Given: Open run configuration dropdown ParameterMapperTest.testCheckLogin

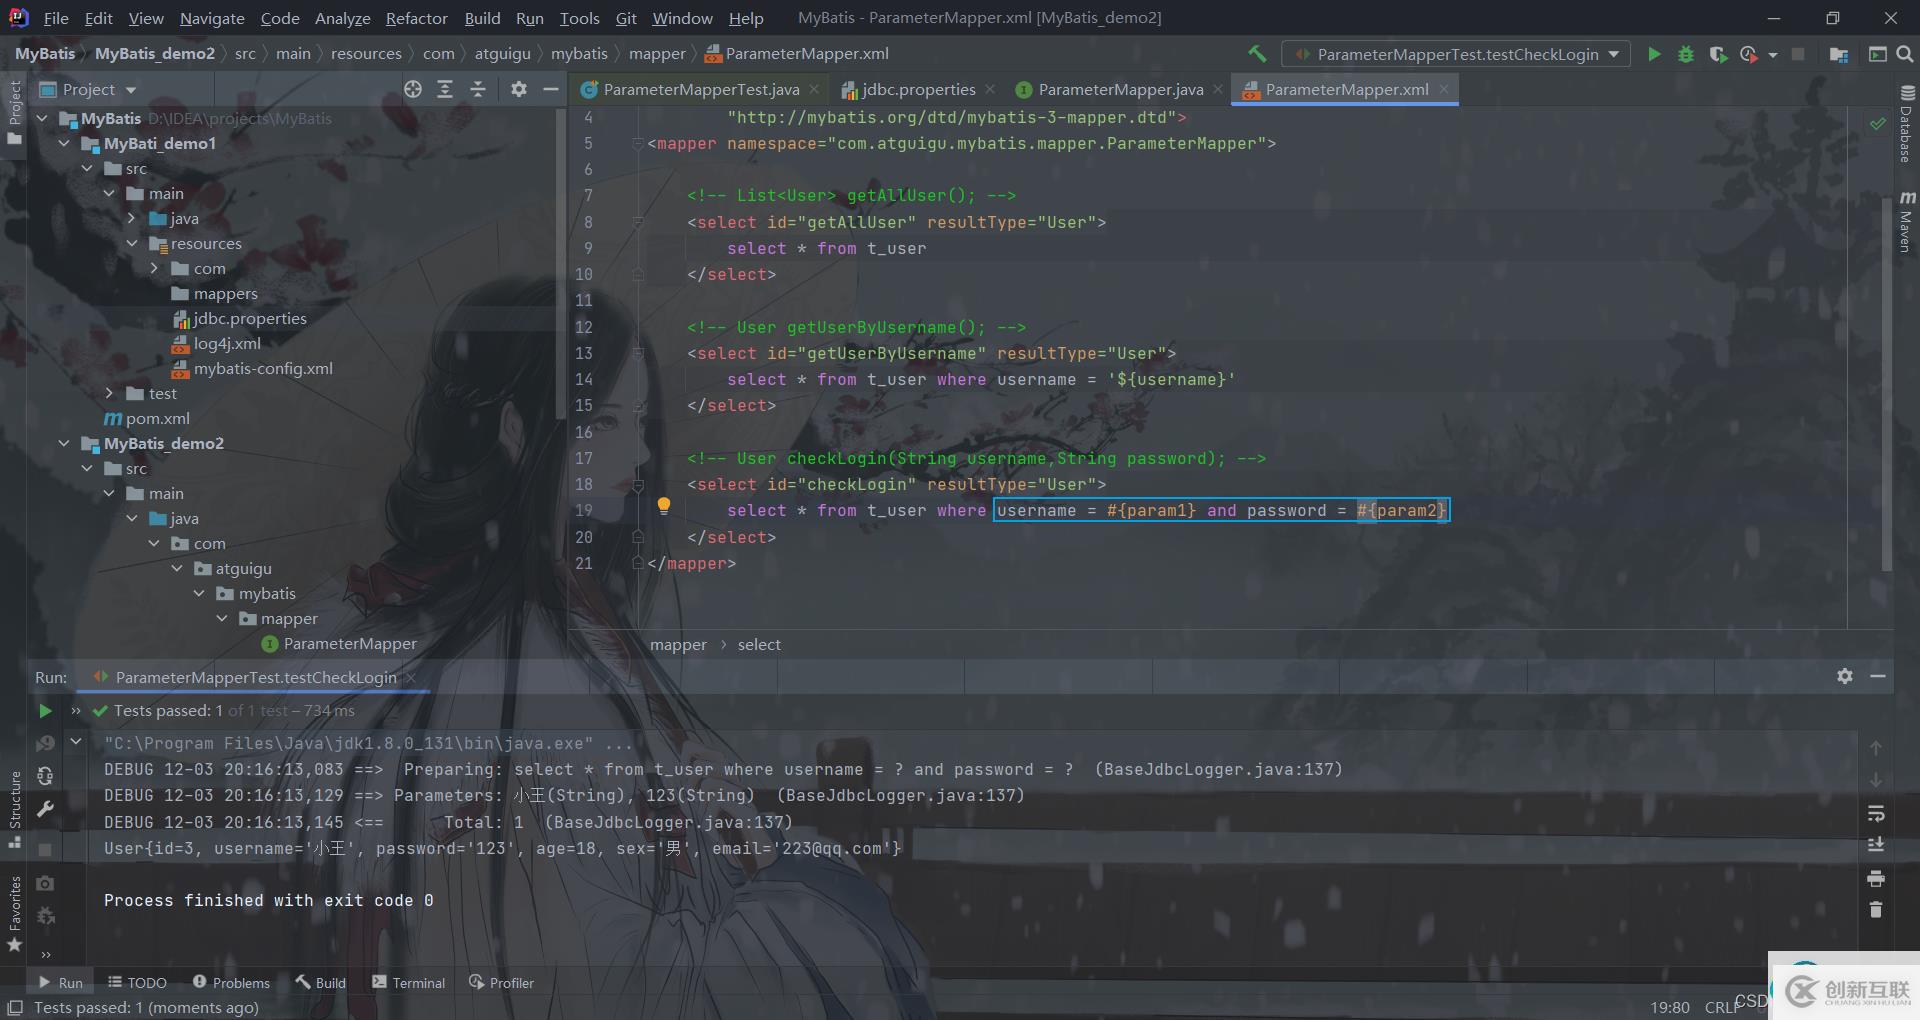Looking at the screenshot, I should coord(1456,54).
